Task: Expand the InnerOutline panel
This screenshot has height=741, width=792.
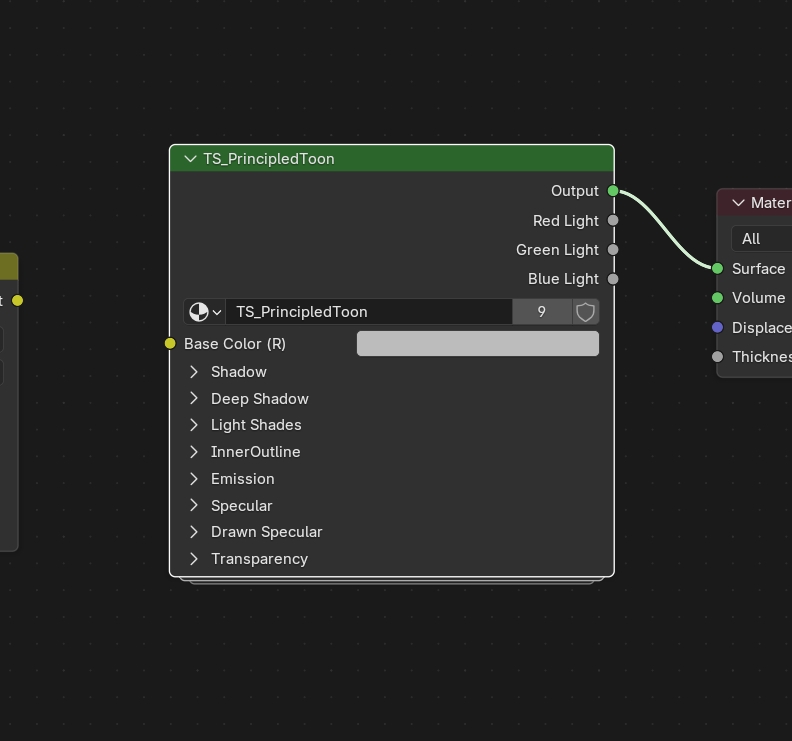Action: pyautogui.click(x=194, y=452)
